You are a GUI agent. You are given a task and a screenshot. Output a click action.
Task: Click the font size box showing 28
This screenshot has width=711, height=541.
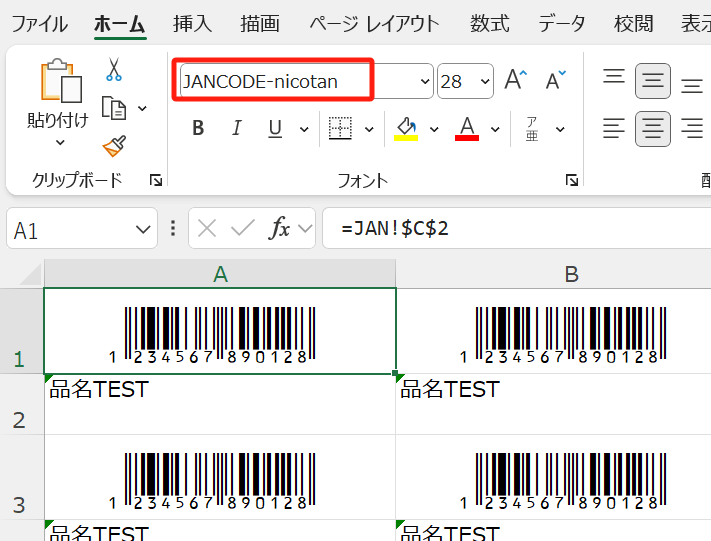(x=457, y=82)
